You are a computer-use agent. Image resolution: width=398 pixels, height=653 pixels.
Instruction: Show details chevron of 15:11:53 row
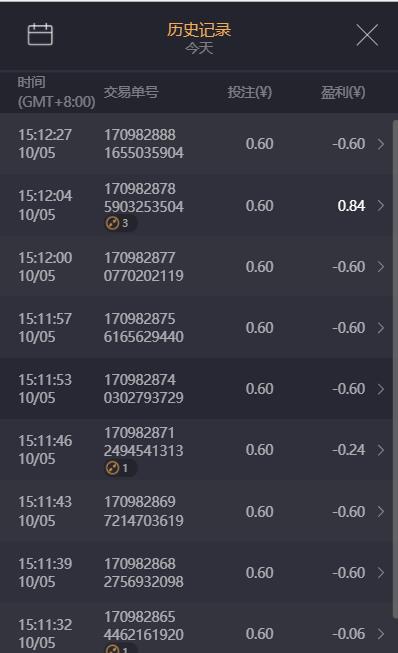[x=381, y=389]
